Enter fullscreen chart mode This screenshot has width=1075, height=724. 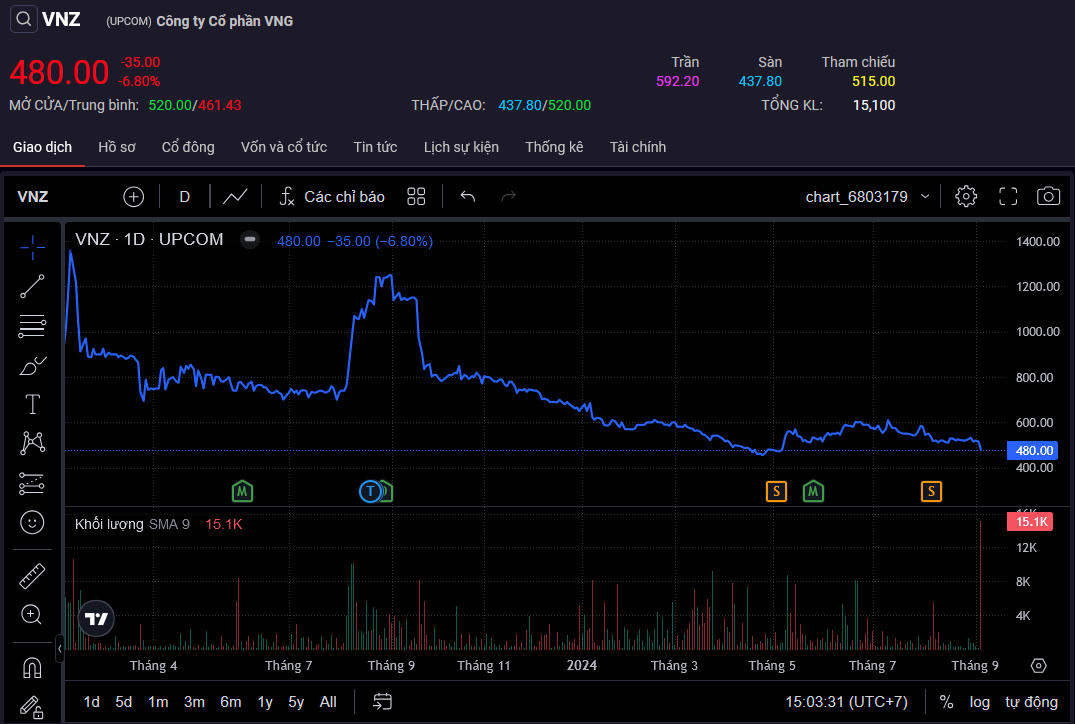click(1008, 196)
